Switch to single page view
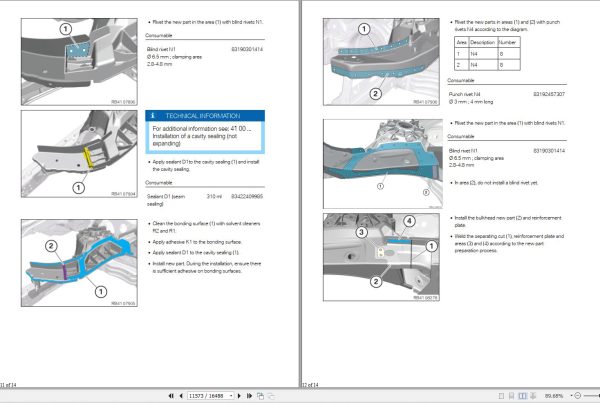600x403 pixels. 501,396
